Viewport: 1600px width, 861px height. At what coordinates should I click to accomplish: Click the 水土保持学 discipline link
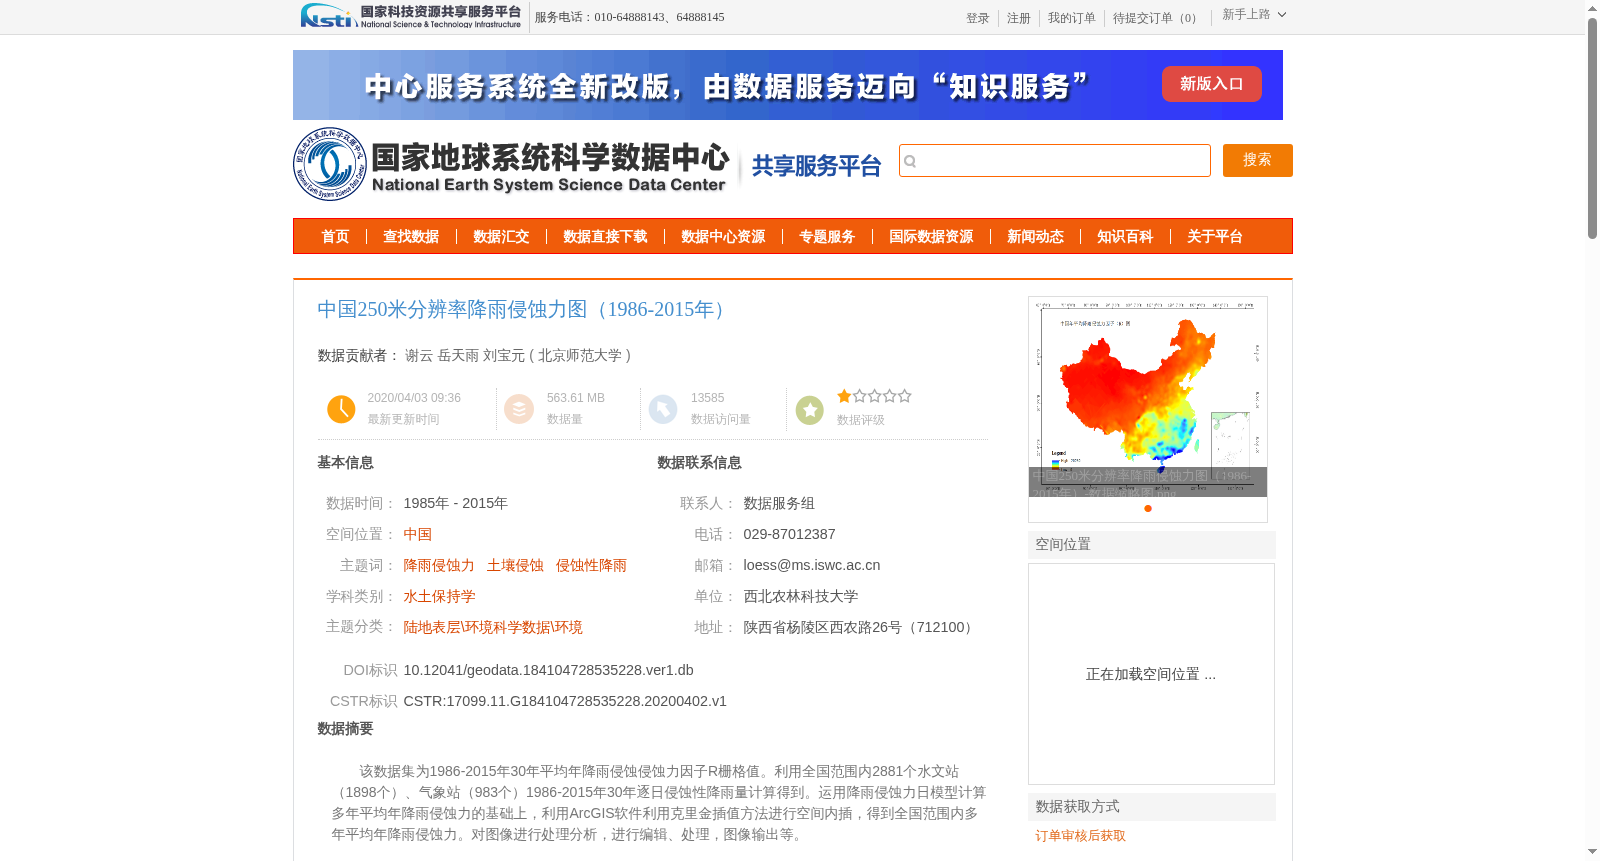point(439,596)
